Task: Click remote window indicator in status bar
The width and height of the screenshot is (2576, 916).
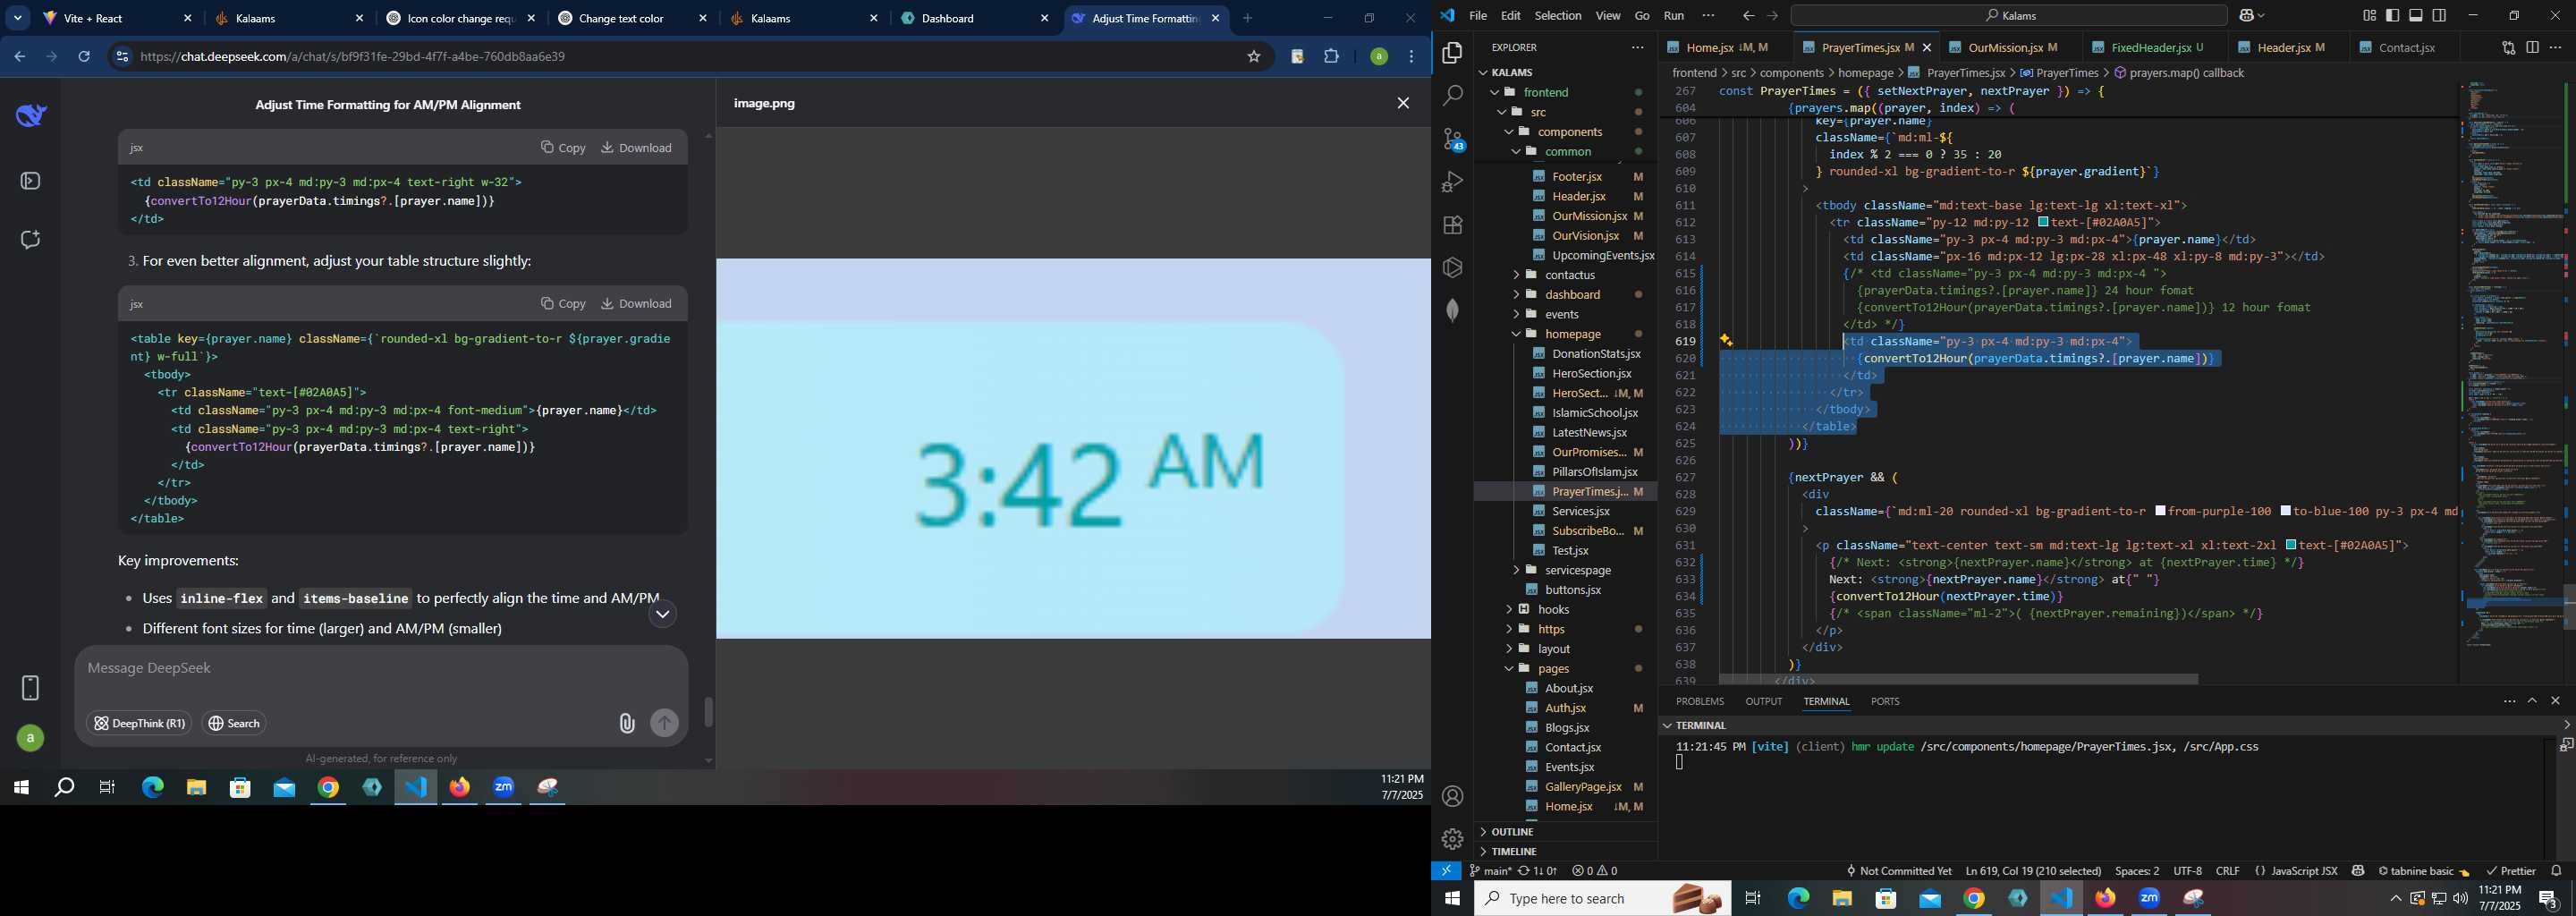Action: 1446,871
